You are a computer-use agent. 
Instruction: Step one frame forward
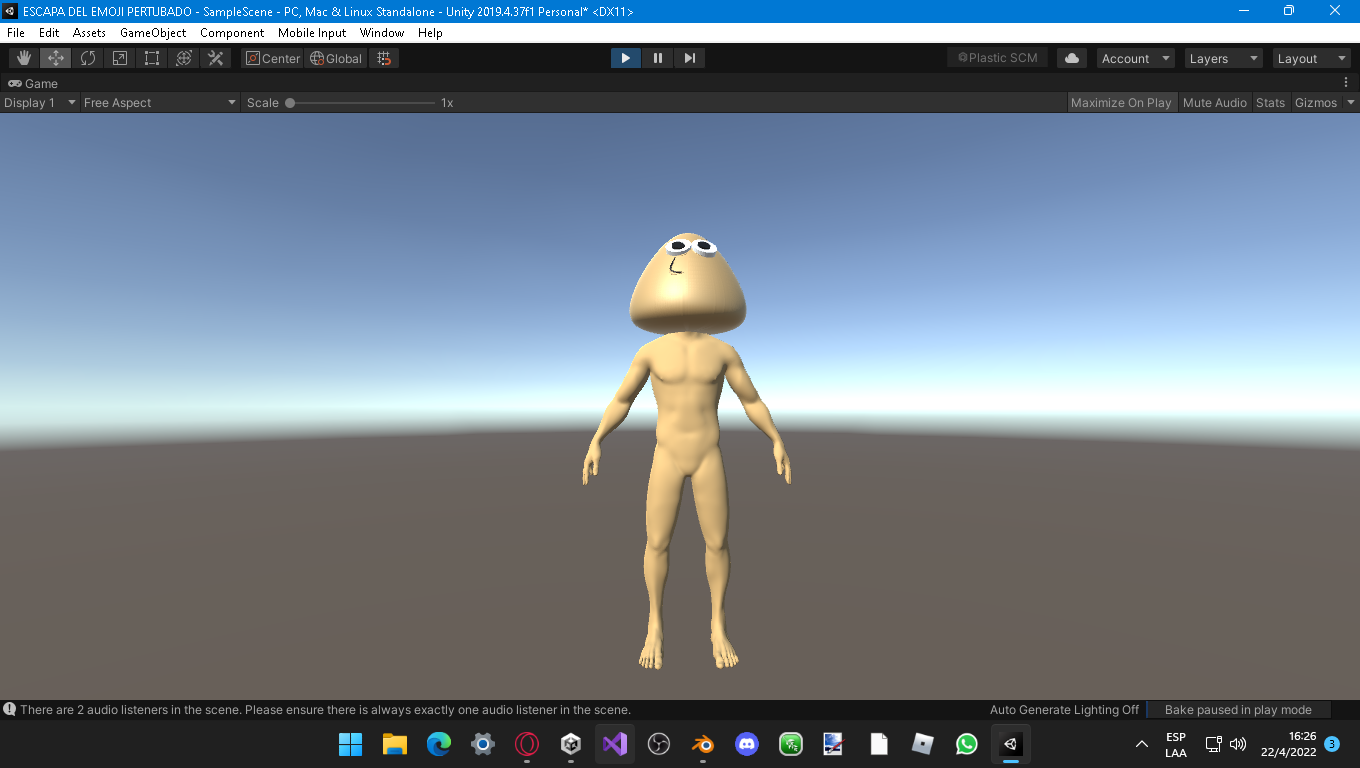[690, 58]
